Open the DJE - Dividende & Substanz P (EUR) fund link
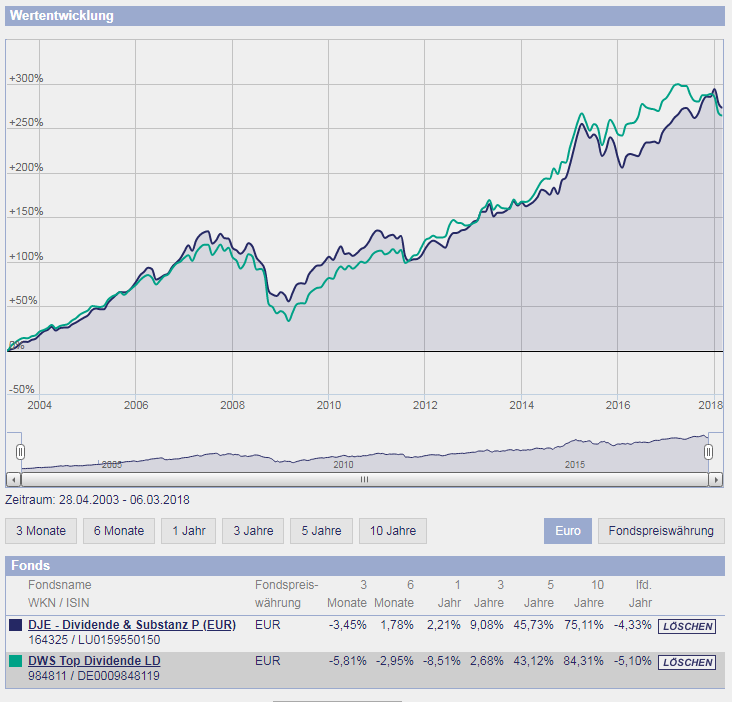The height and width of the screenshot is (702, 732). point(132,625)
